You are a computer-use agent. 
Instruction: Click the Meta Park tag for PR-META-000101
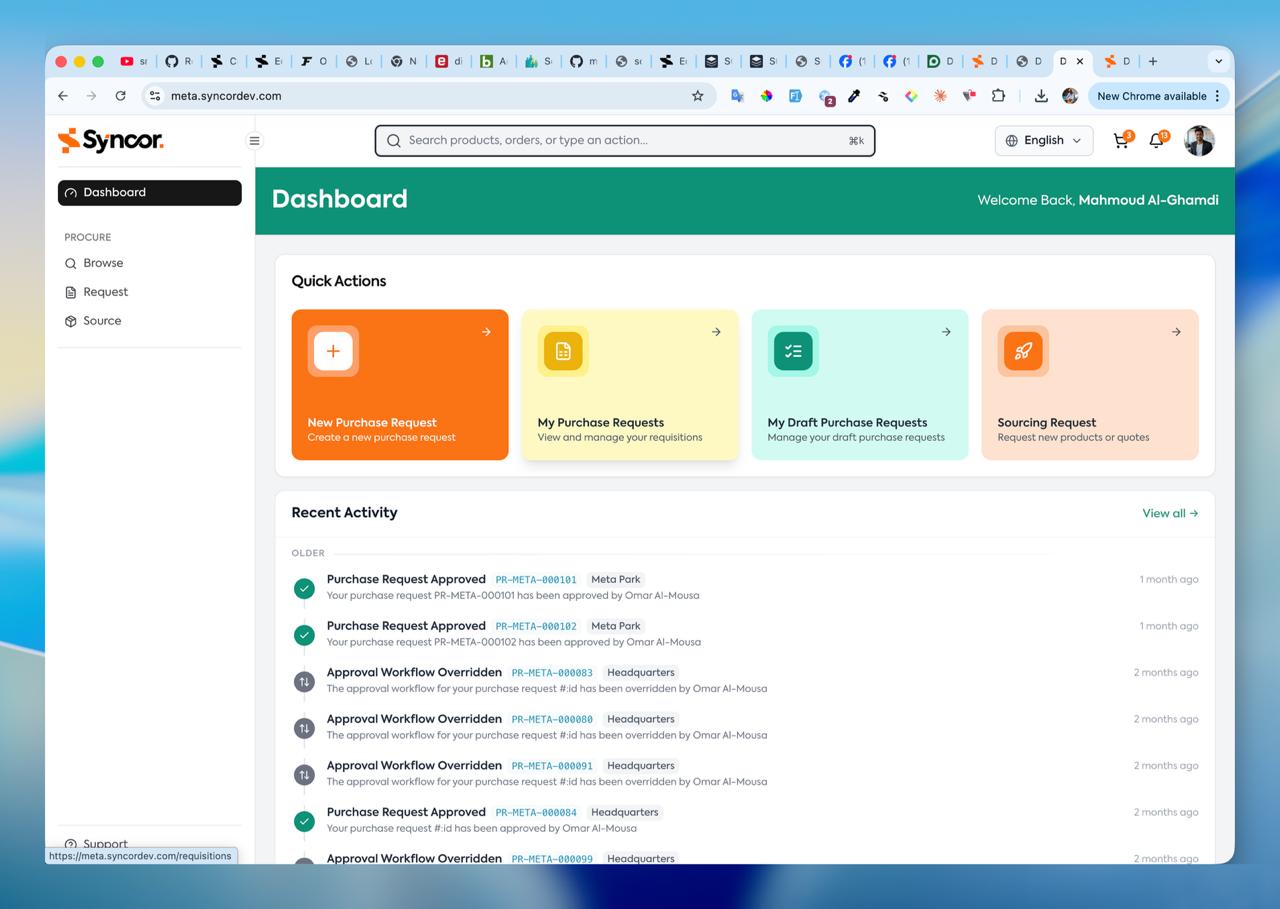coord(616,579)
